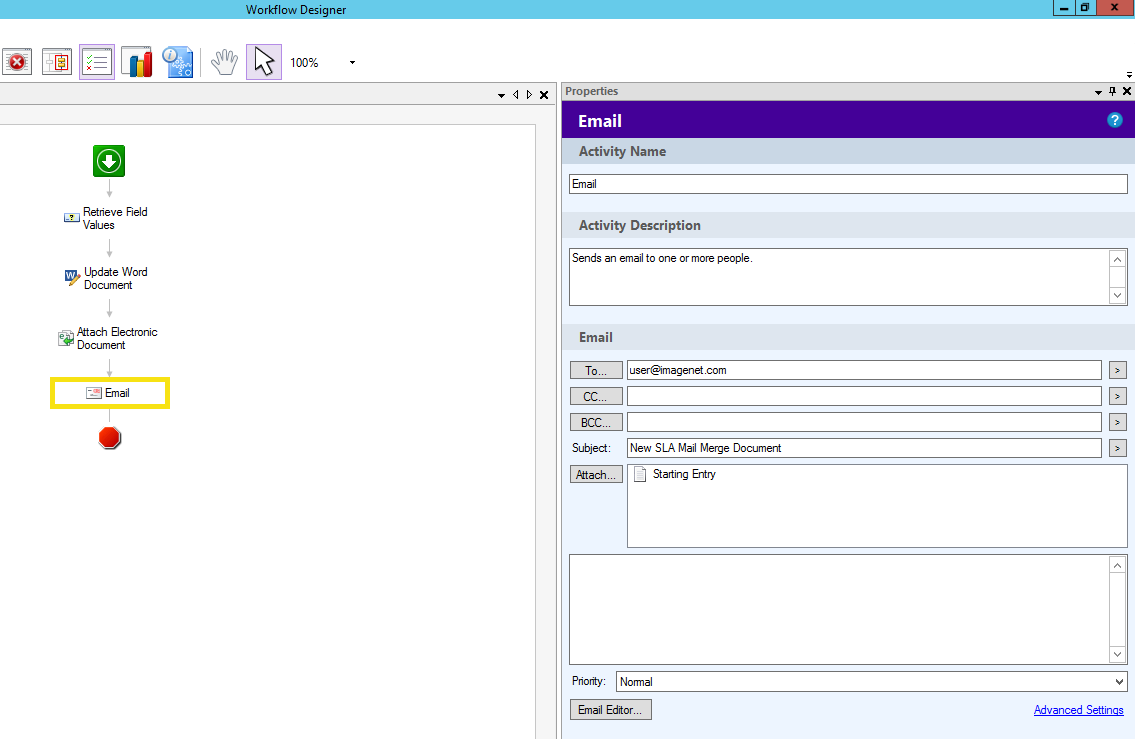Viewport: 1135px width, 739px height.
Task: Click the To... recipient button
Action: [596, 370]
